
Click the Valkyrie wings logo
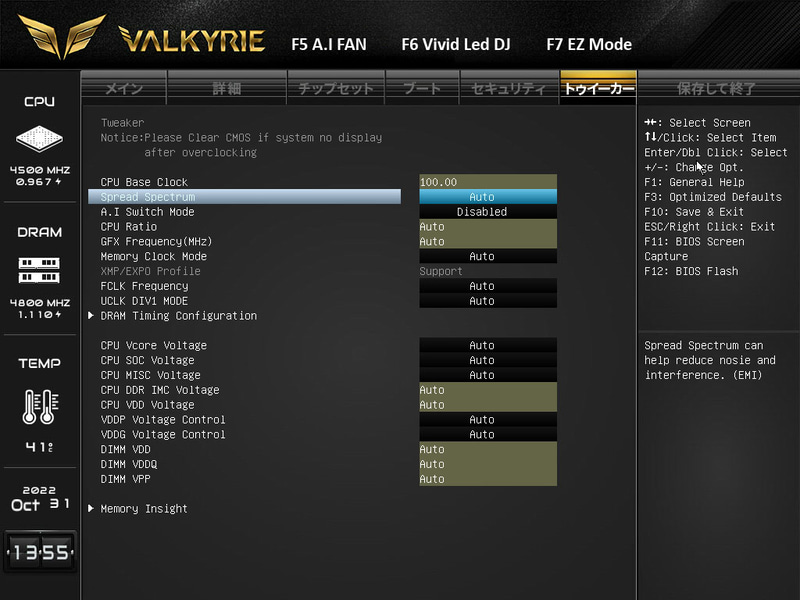(x=62, y=37)
